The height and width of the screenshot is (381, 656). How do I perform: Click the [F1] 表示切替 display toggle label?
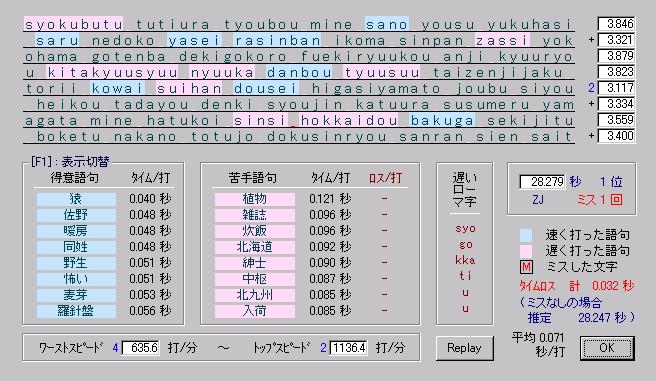coord(70,162)
